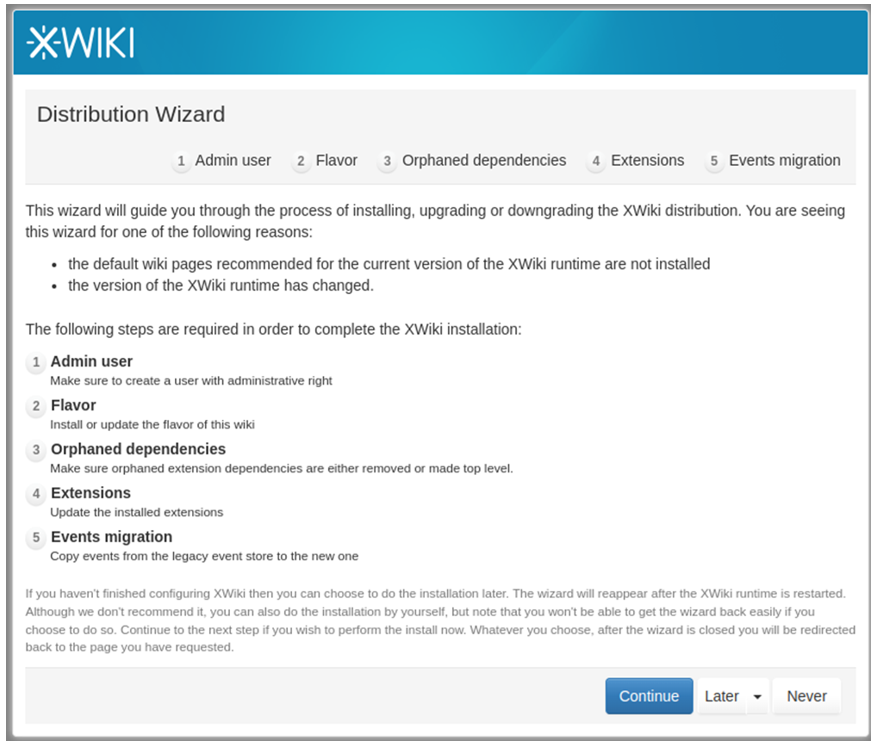Choose the Never button
878x746 pixels.
(x=806, y=697)
